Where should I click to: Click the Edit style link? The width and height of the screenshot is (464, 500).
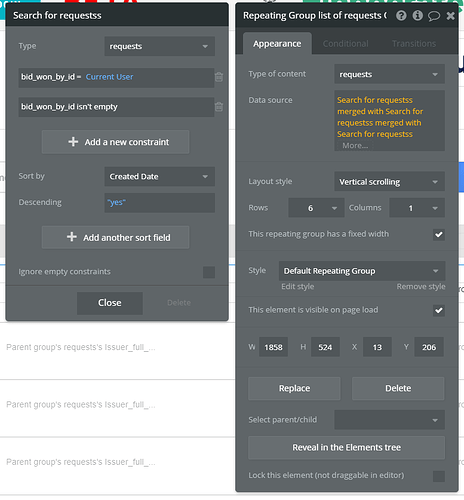[x=298, y=287]
